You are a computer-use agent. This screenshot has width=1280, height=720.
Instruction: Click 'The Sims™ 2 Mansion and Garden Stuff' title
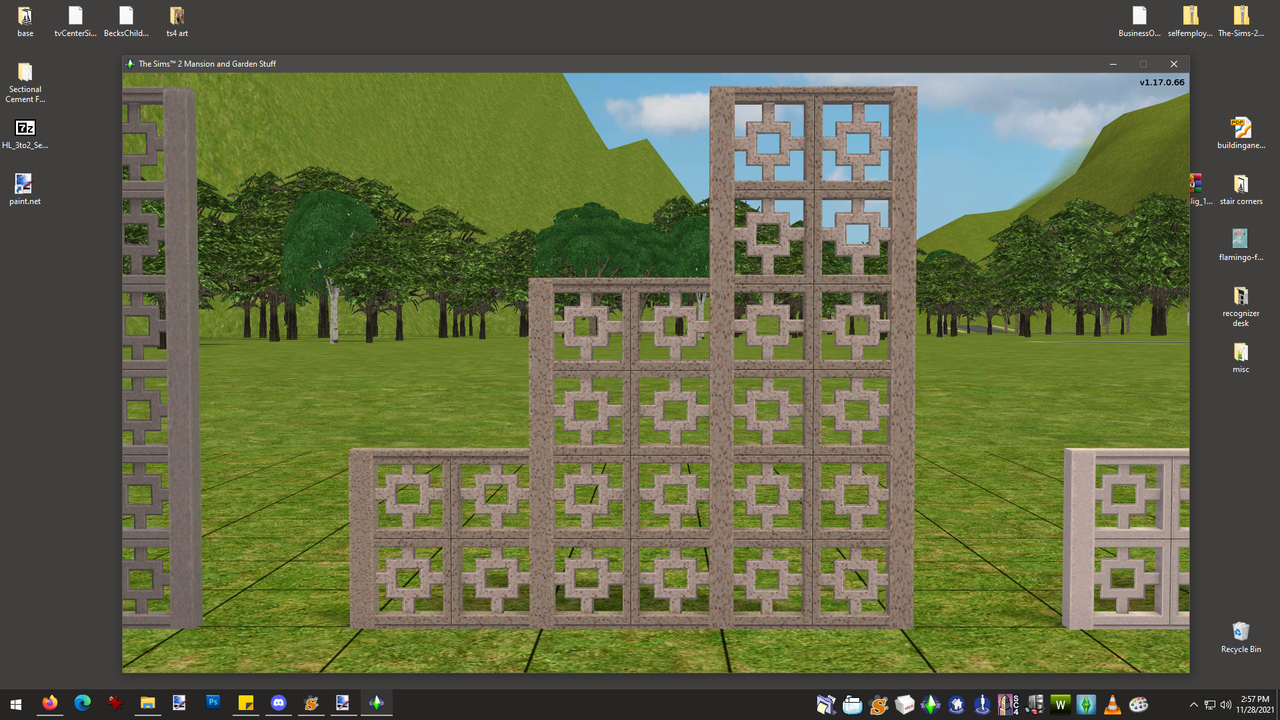[x=207, y=64]
